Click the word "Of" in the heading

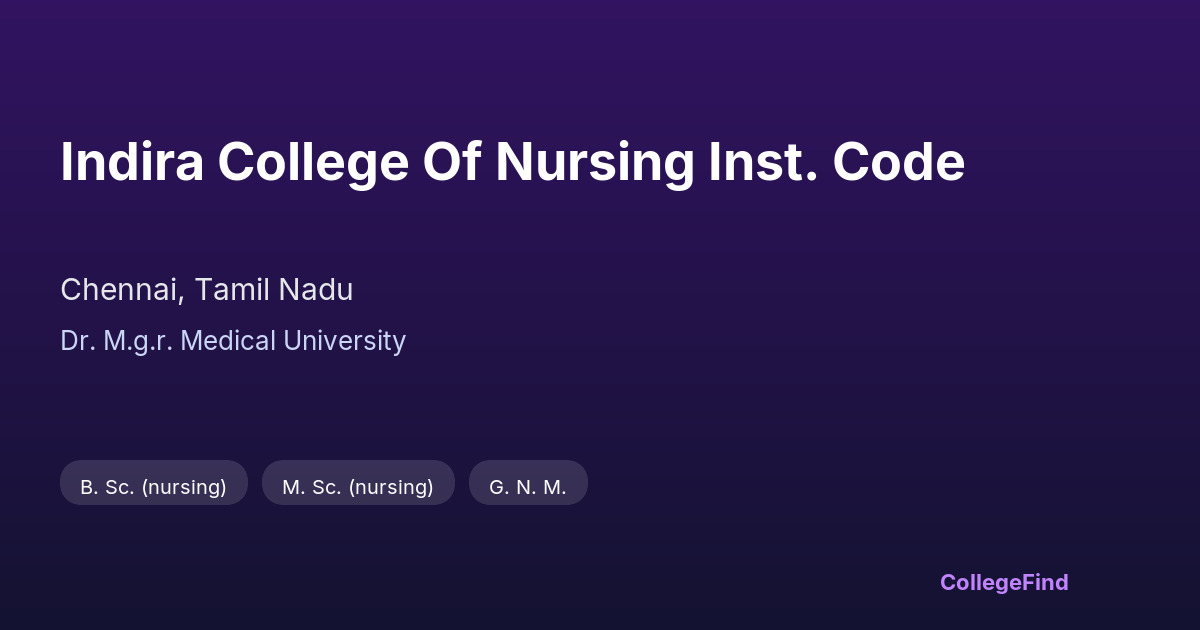coord(452,162)
